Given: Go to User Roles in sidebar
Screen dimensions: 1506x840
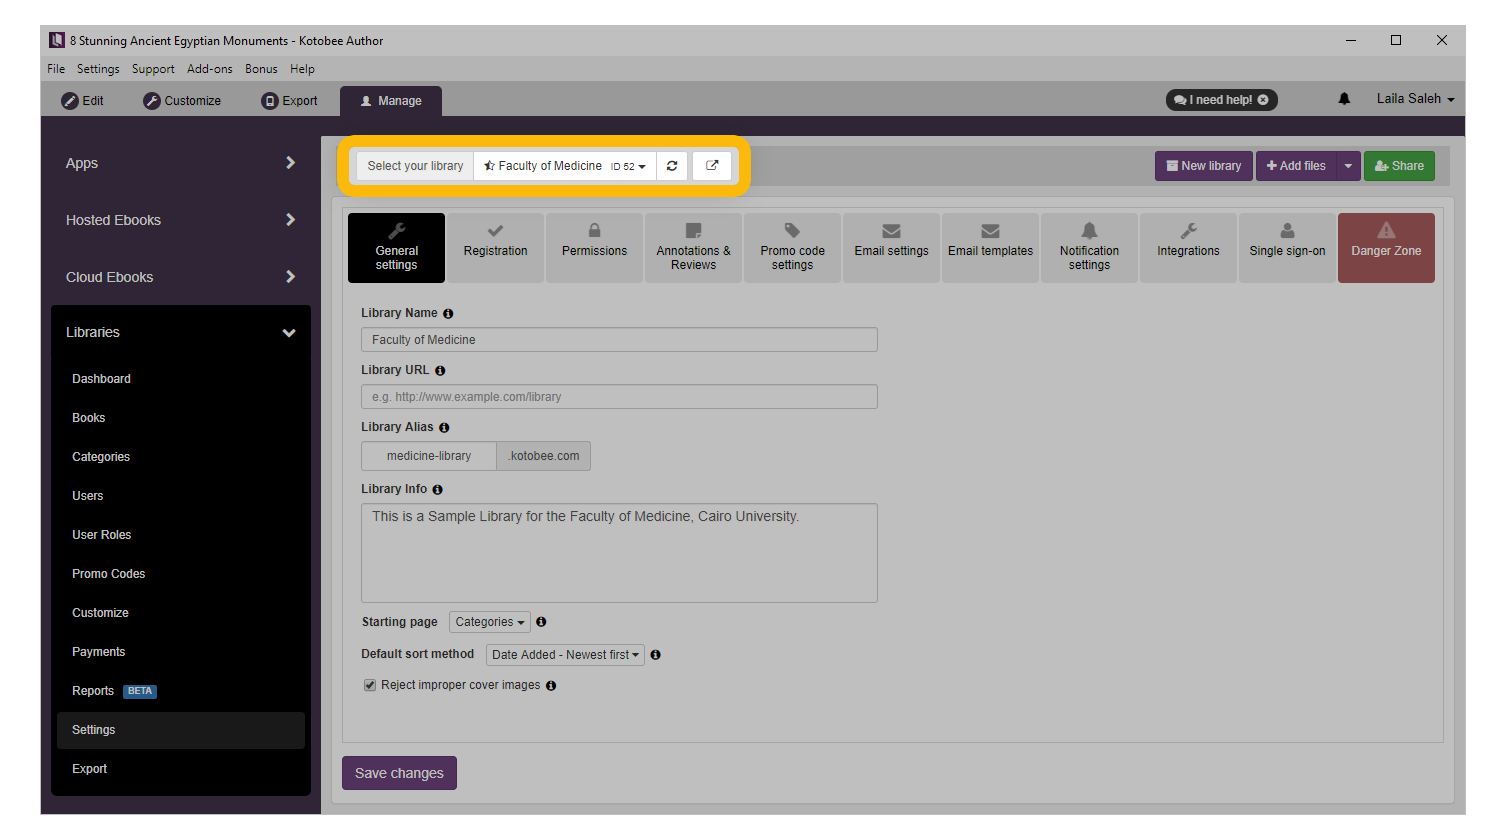Looking at the screenshot, I should [181, 535].
